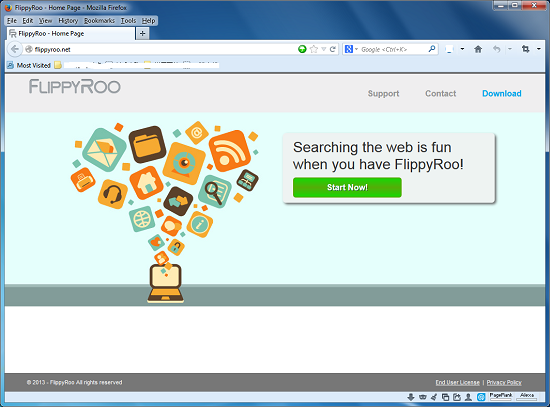Open the File menu
550x407 pixels.
point(12,21)
